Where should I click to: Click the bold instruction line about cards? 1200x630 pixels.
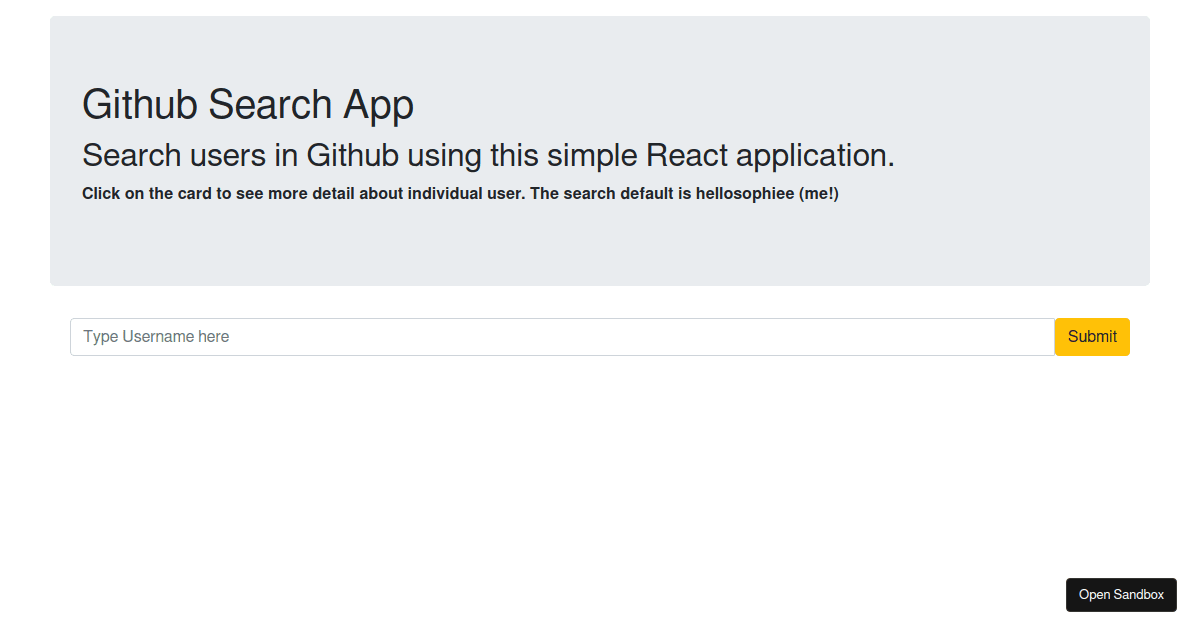pyautogui.click(x=460, y=194)
